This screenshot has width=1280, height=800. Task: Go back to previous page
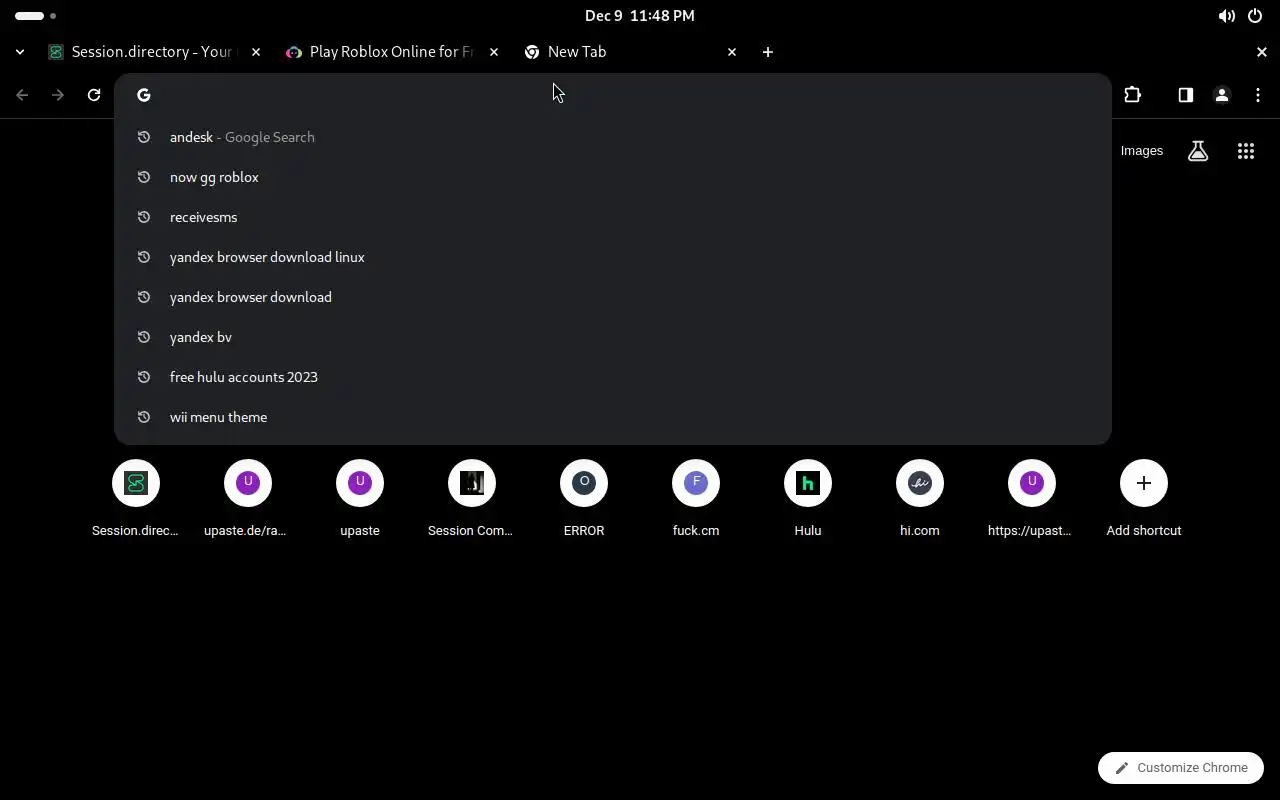tap(22, 95)
